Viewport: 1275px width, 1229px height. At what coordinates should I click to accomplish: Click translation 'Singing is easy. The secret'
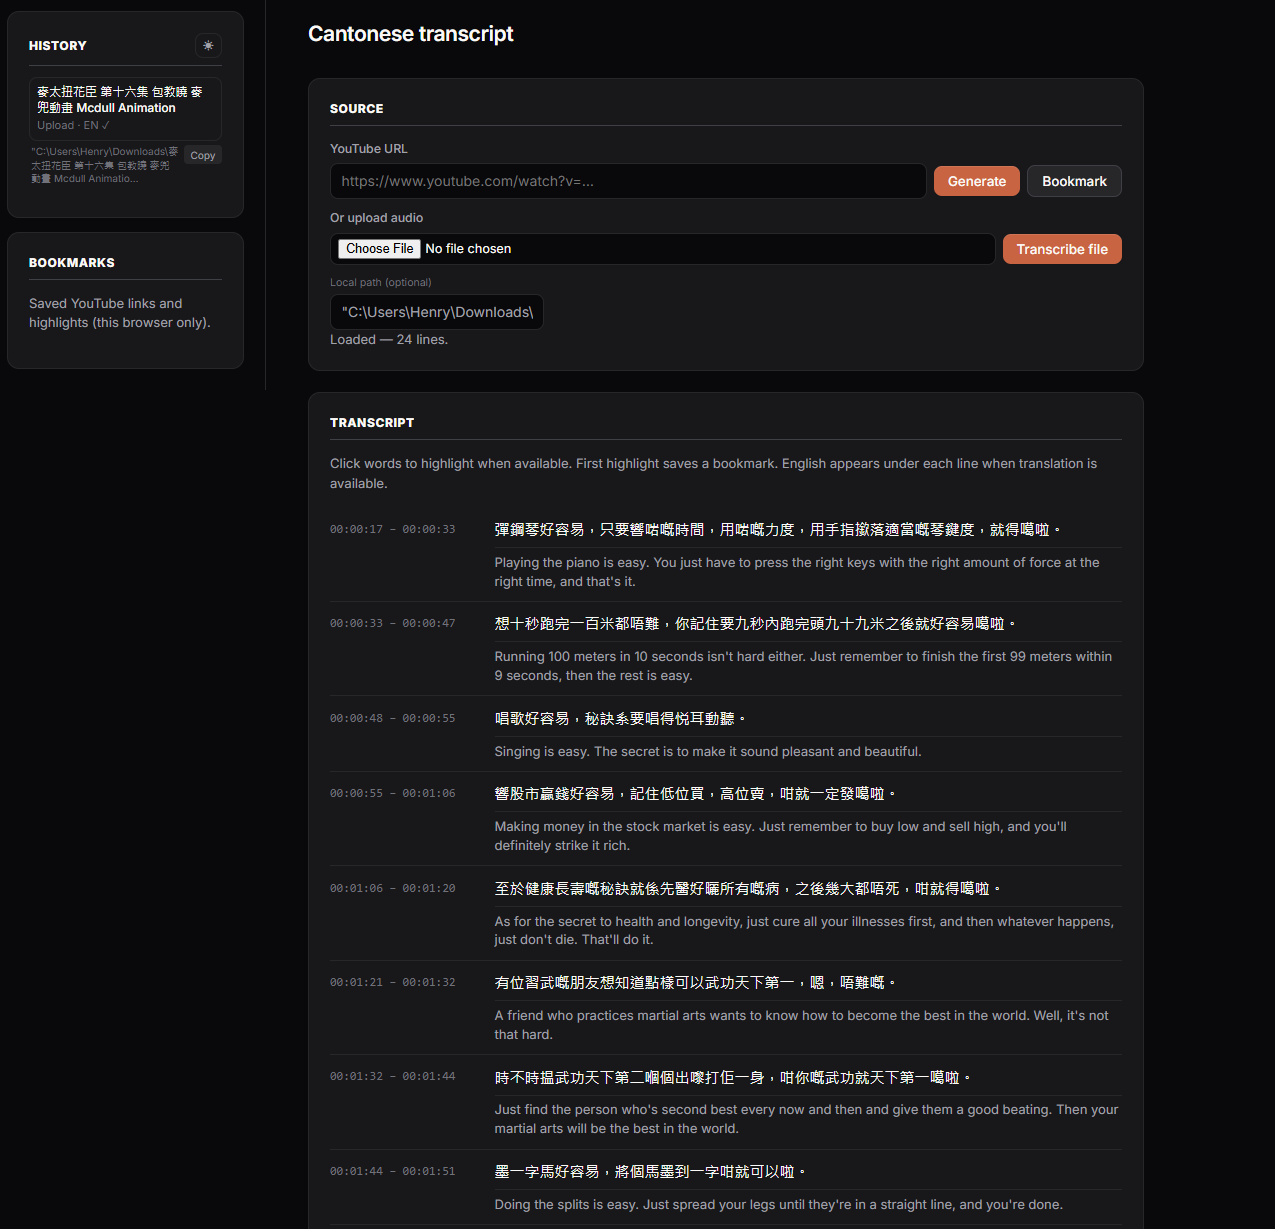(x=708, y=751)
